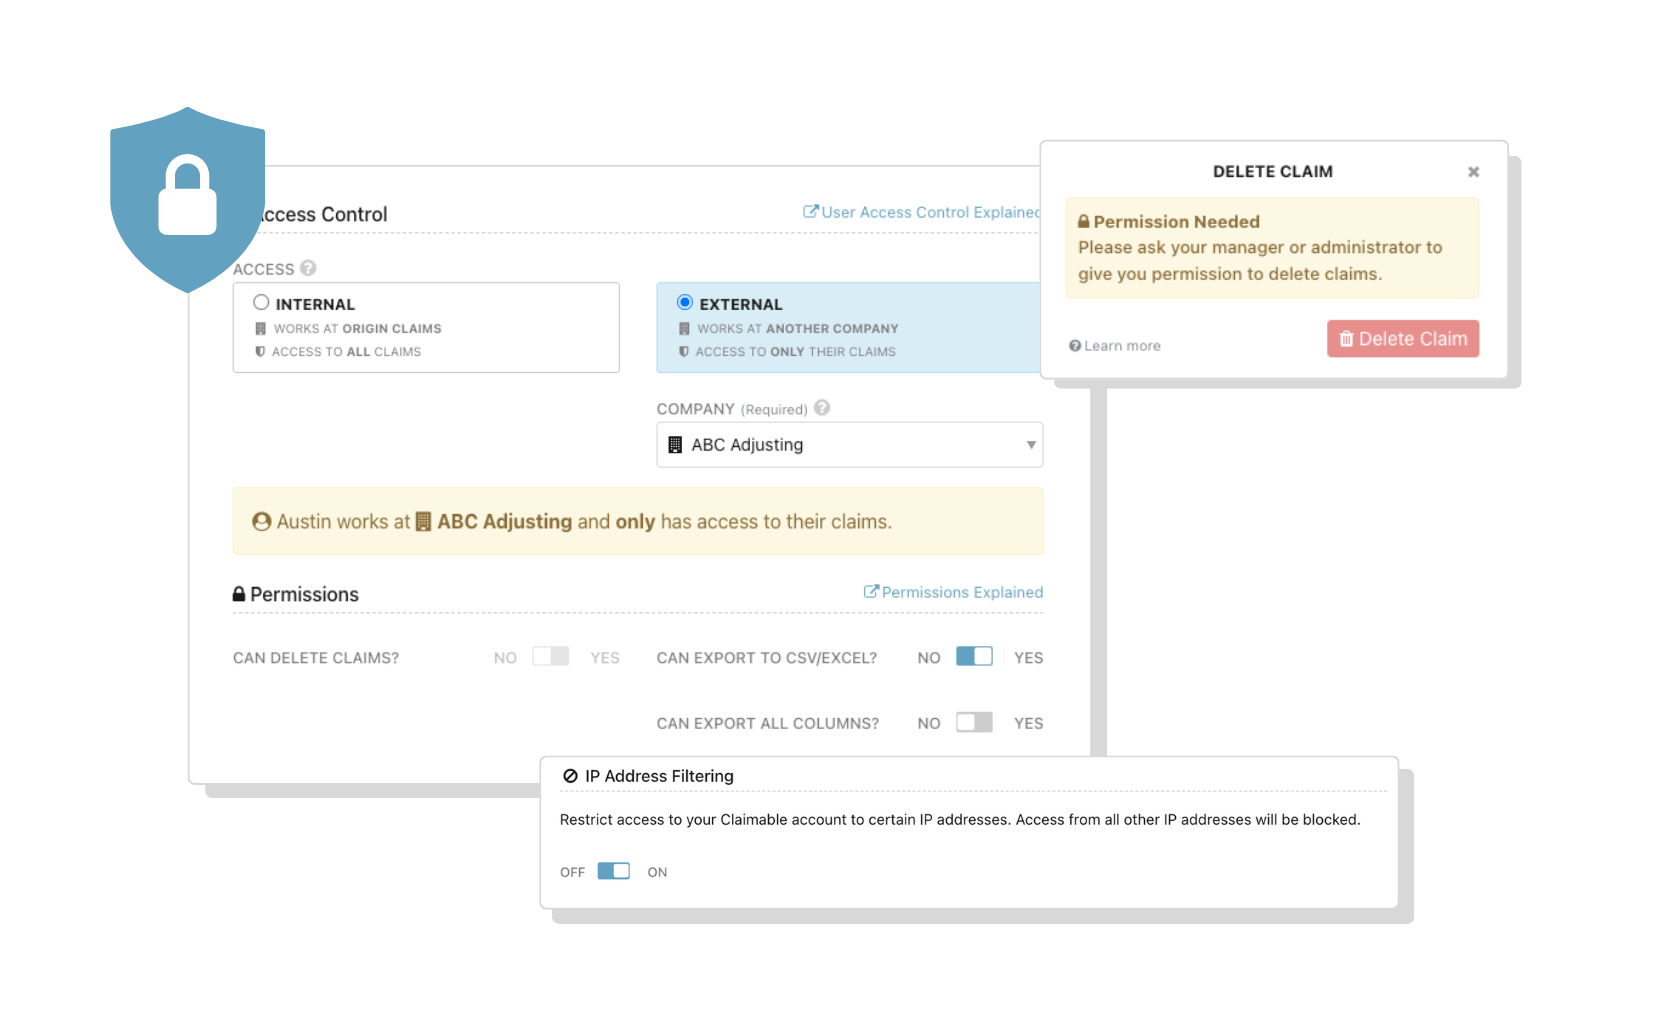Select the EXTERNAL access radio button
The image size is (1669, 1031).
pos(685,302)
